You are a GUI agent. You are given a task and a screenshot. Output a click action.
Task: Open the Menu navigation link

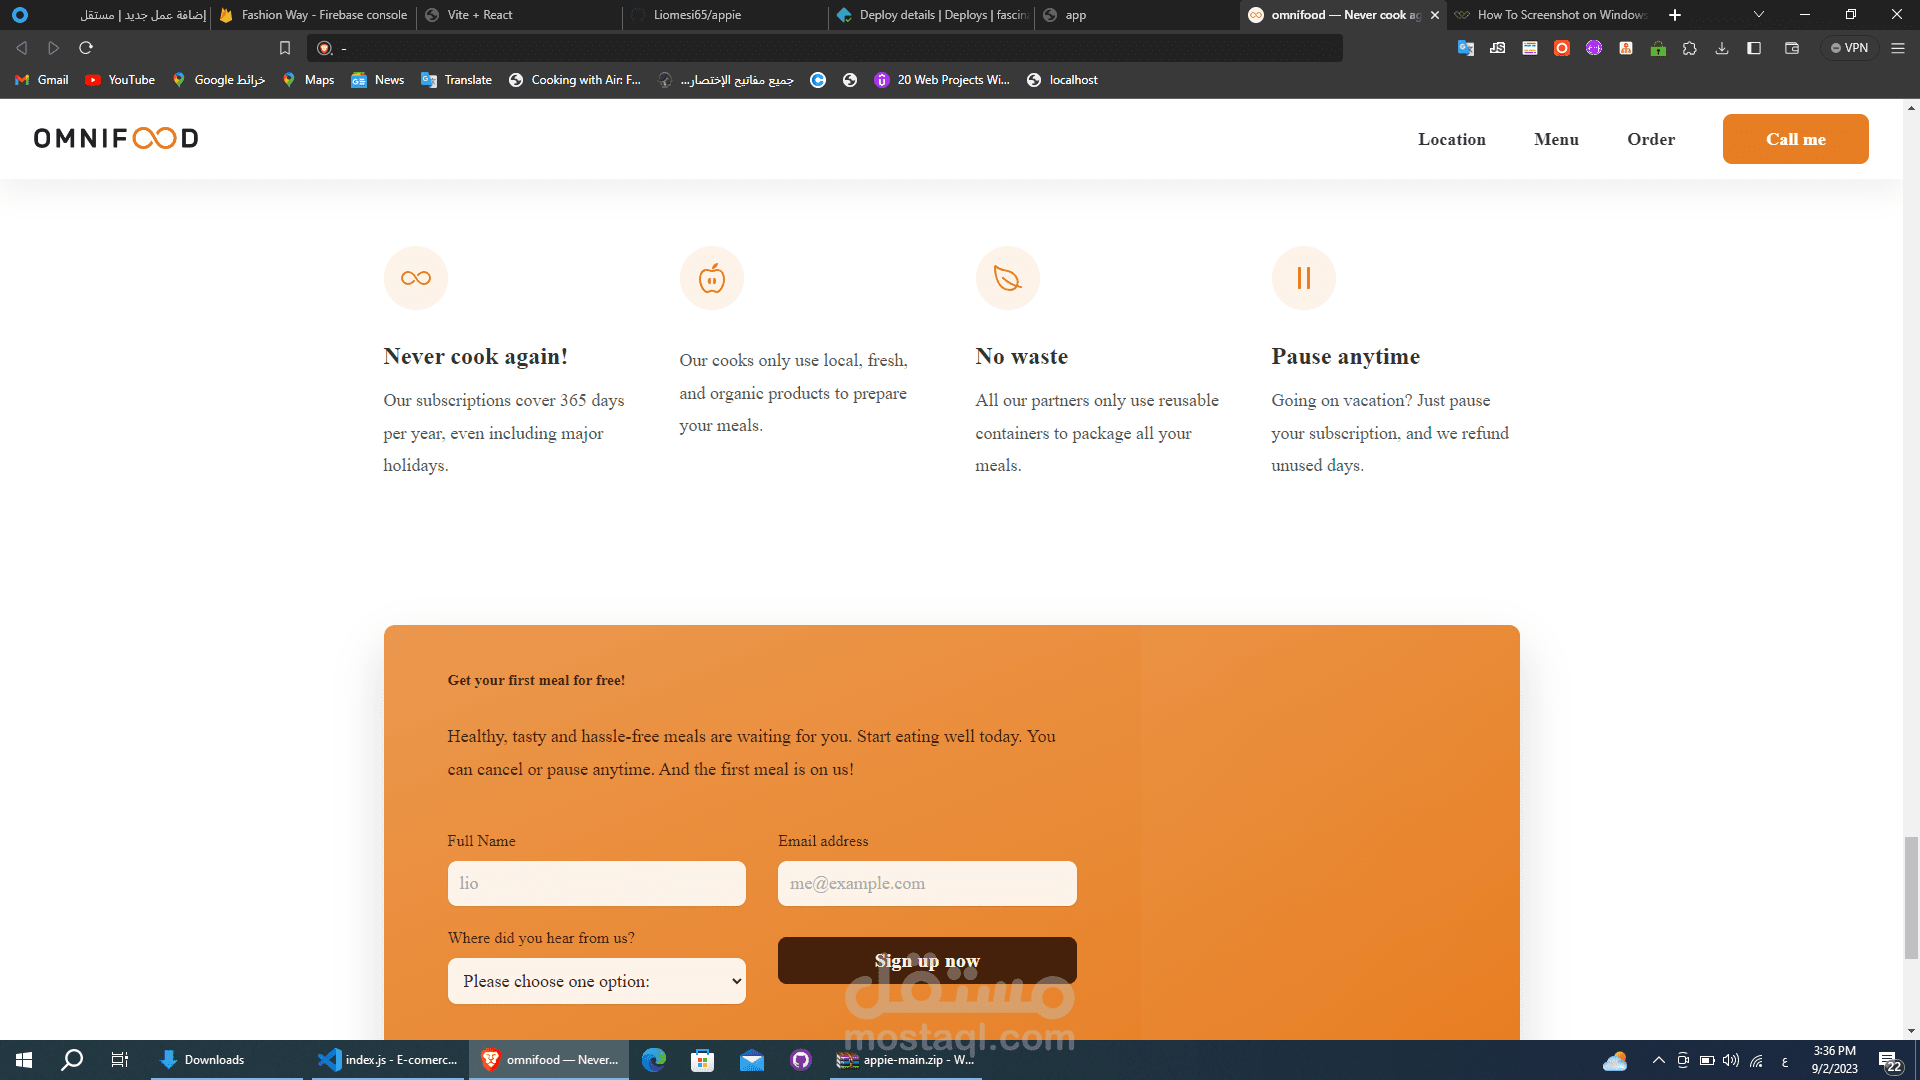tap(1556, 139)
